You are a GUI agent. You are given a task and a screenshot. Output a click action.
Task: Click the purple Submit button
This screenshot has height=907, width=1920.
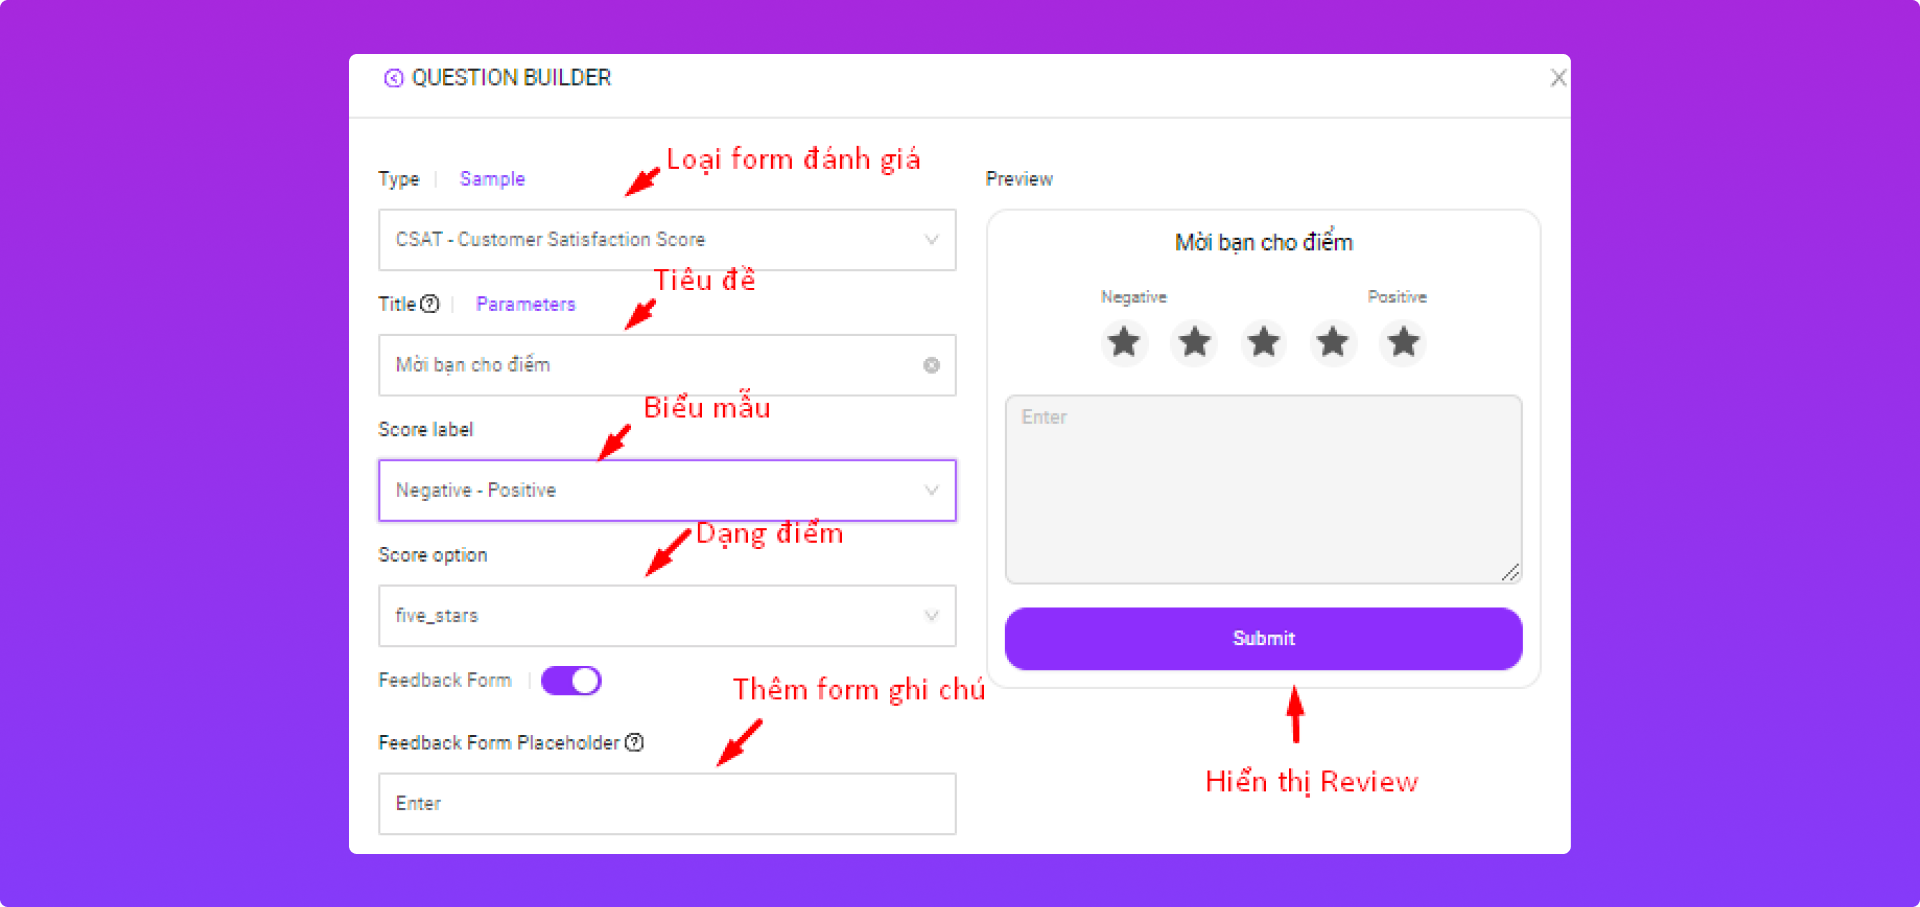pyautogui.click(x=1263, y=639)
